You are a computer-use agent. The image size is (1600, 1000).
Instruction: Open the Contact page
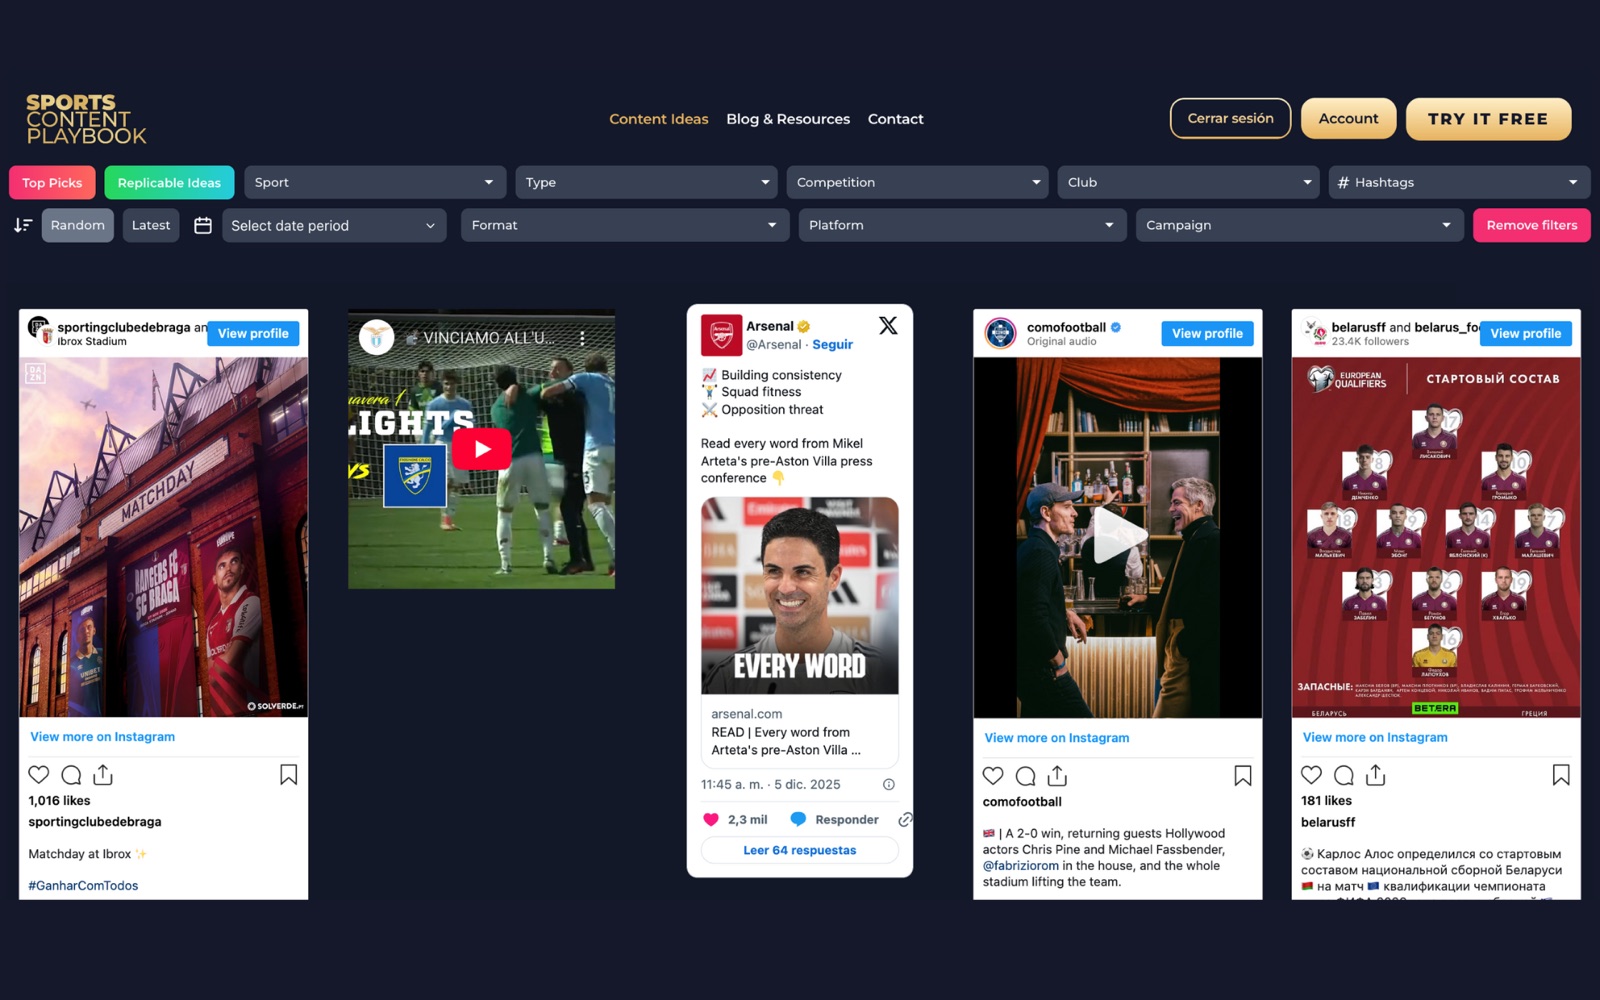click(896, 119)
